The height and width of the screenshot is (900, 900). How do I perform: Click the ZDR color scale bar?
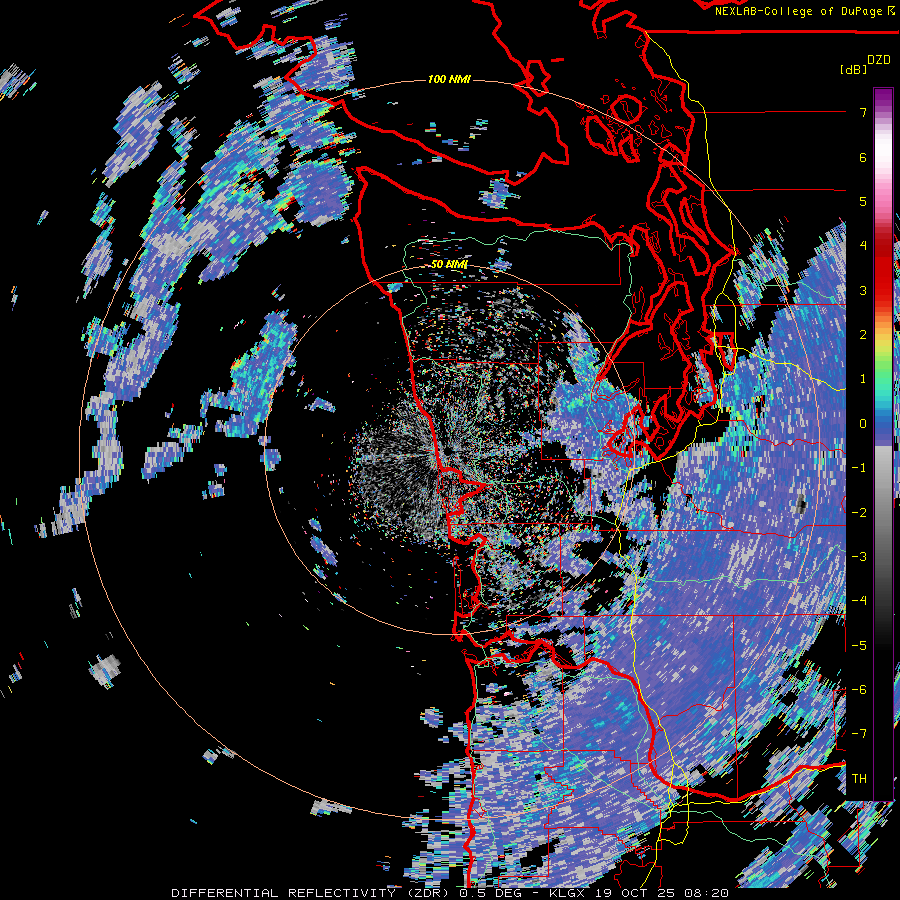pyautogui.click(x=883, y=444)
